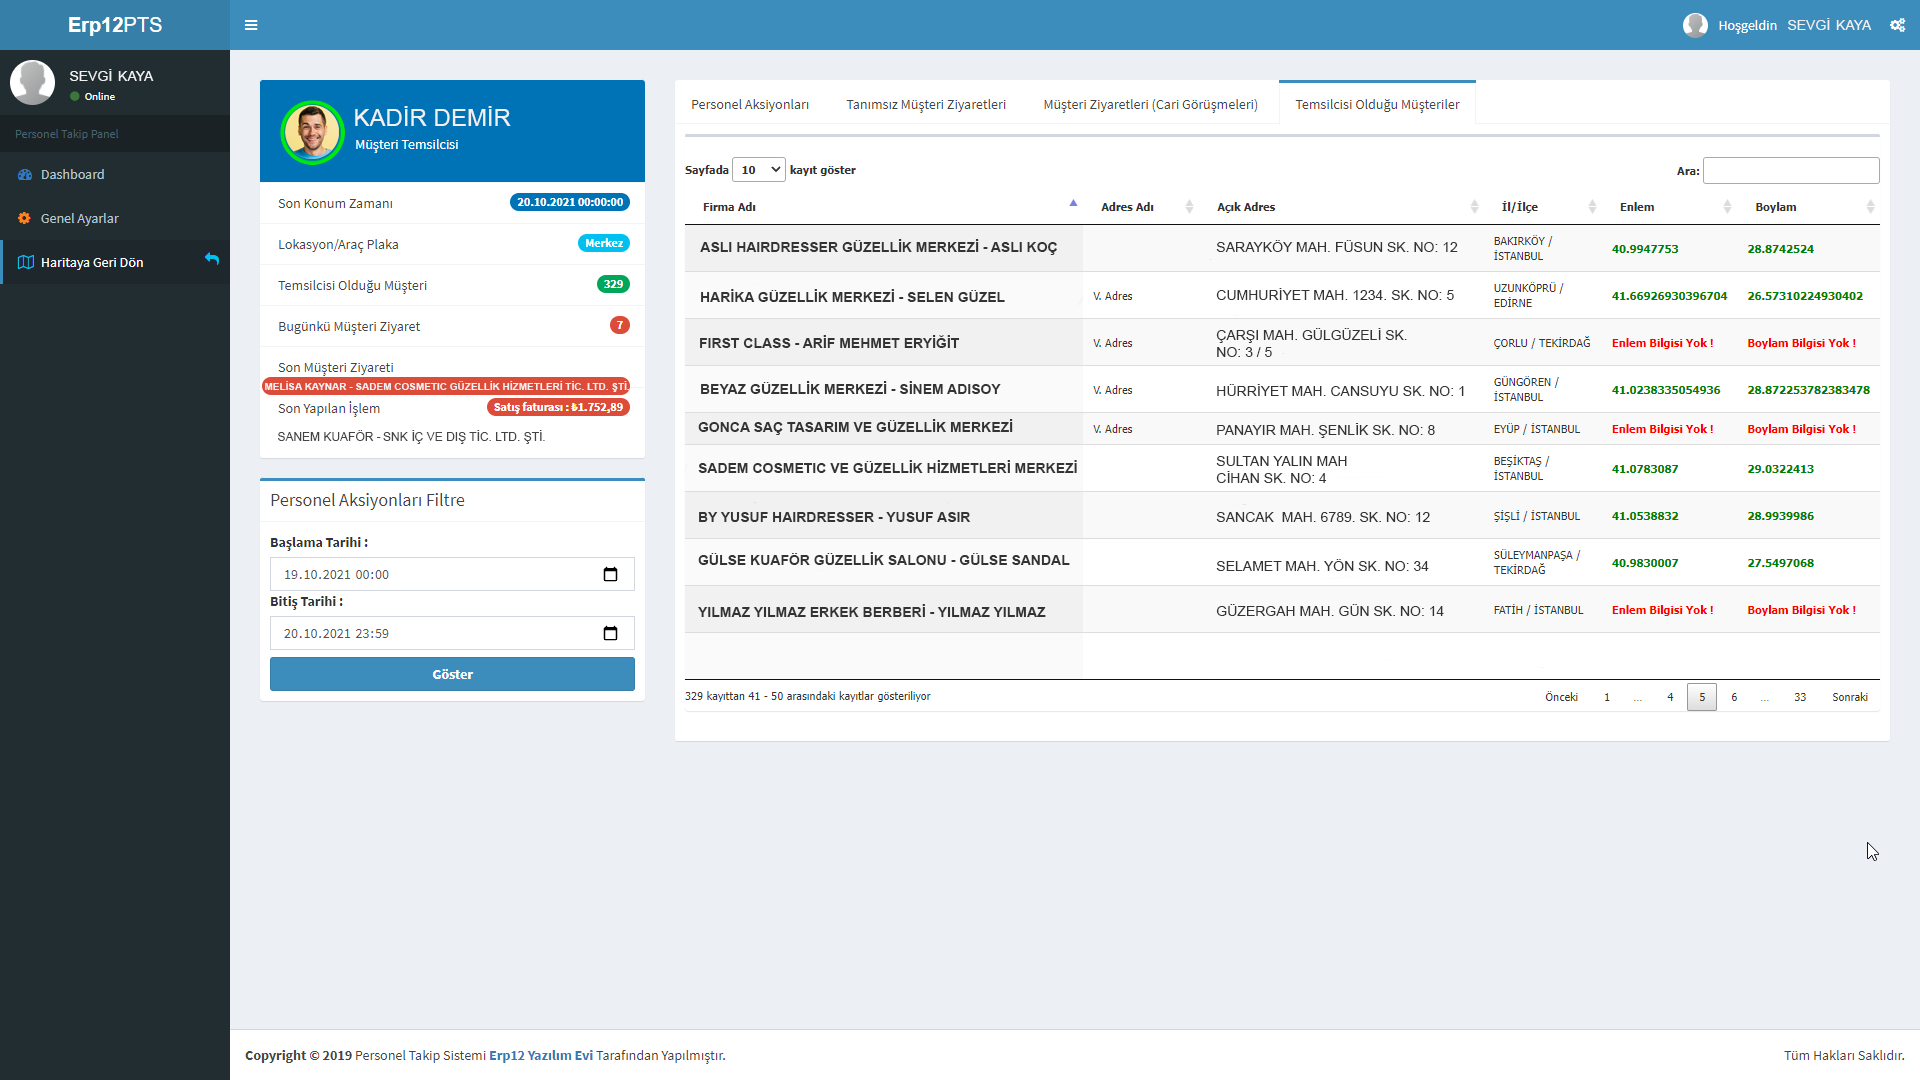Jump to page 33 in pagination

pos(1799,698)
